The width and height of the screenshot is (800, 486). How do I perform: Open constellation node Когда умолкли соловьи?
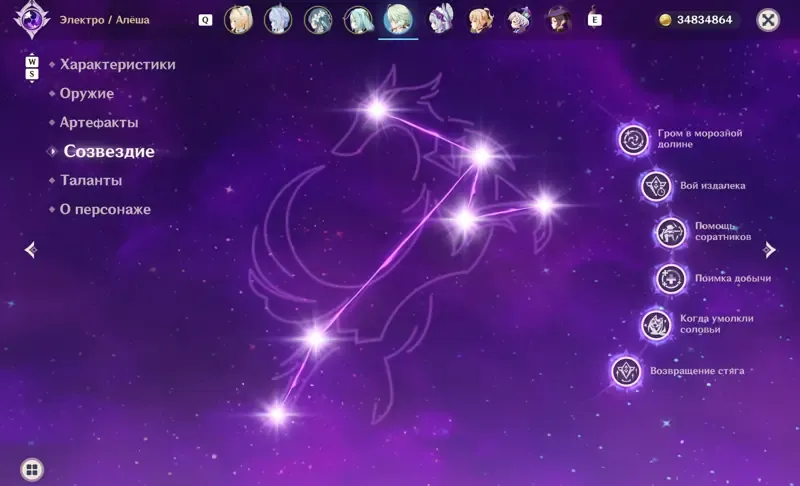656,324
